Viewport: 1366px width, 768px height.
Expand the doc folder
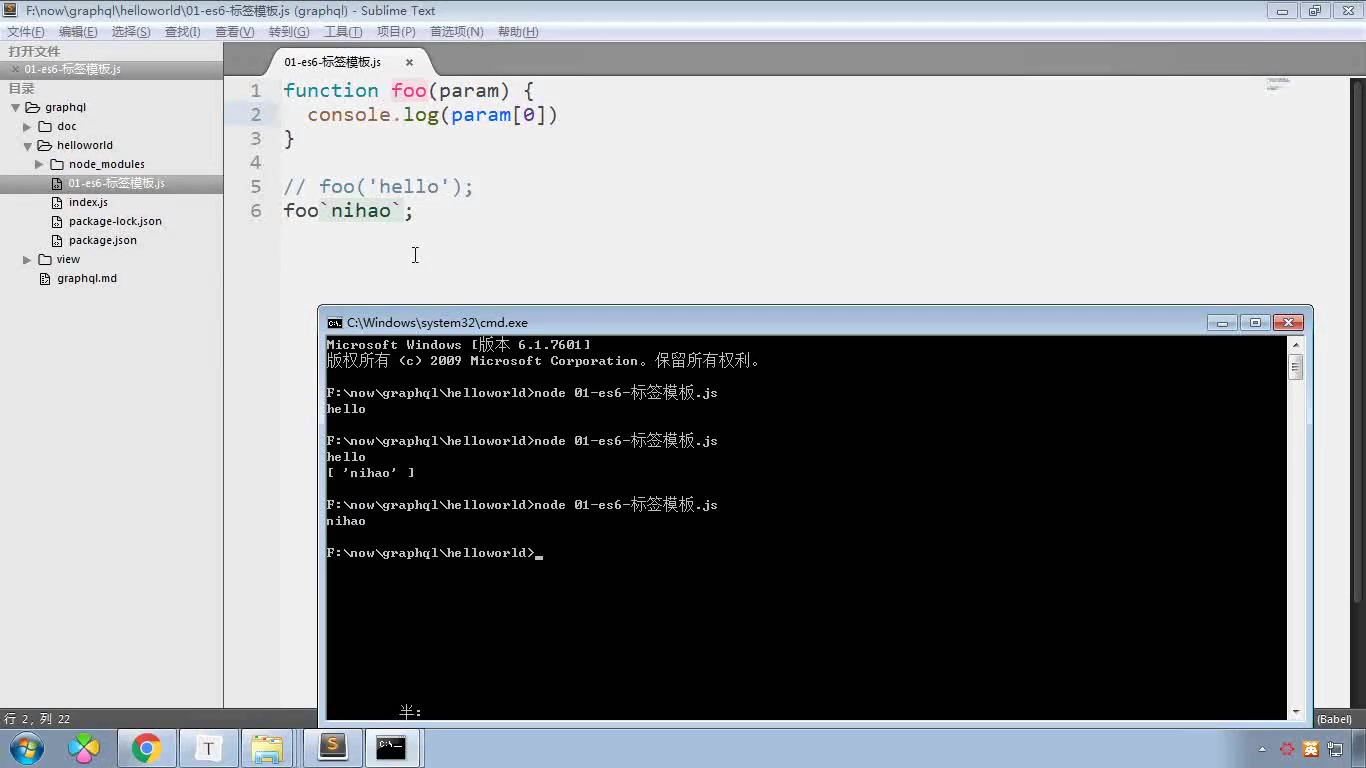(x=27, y=127)
